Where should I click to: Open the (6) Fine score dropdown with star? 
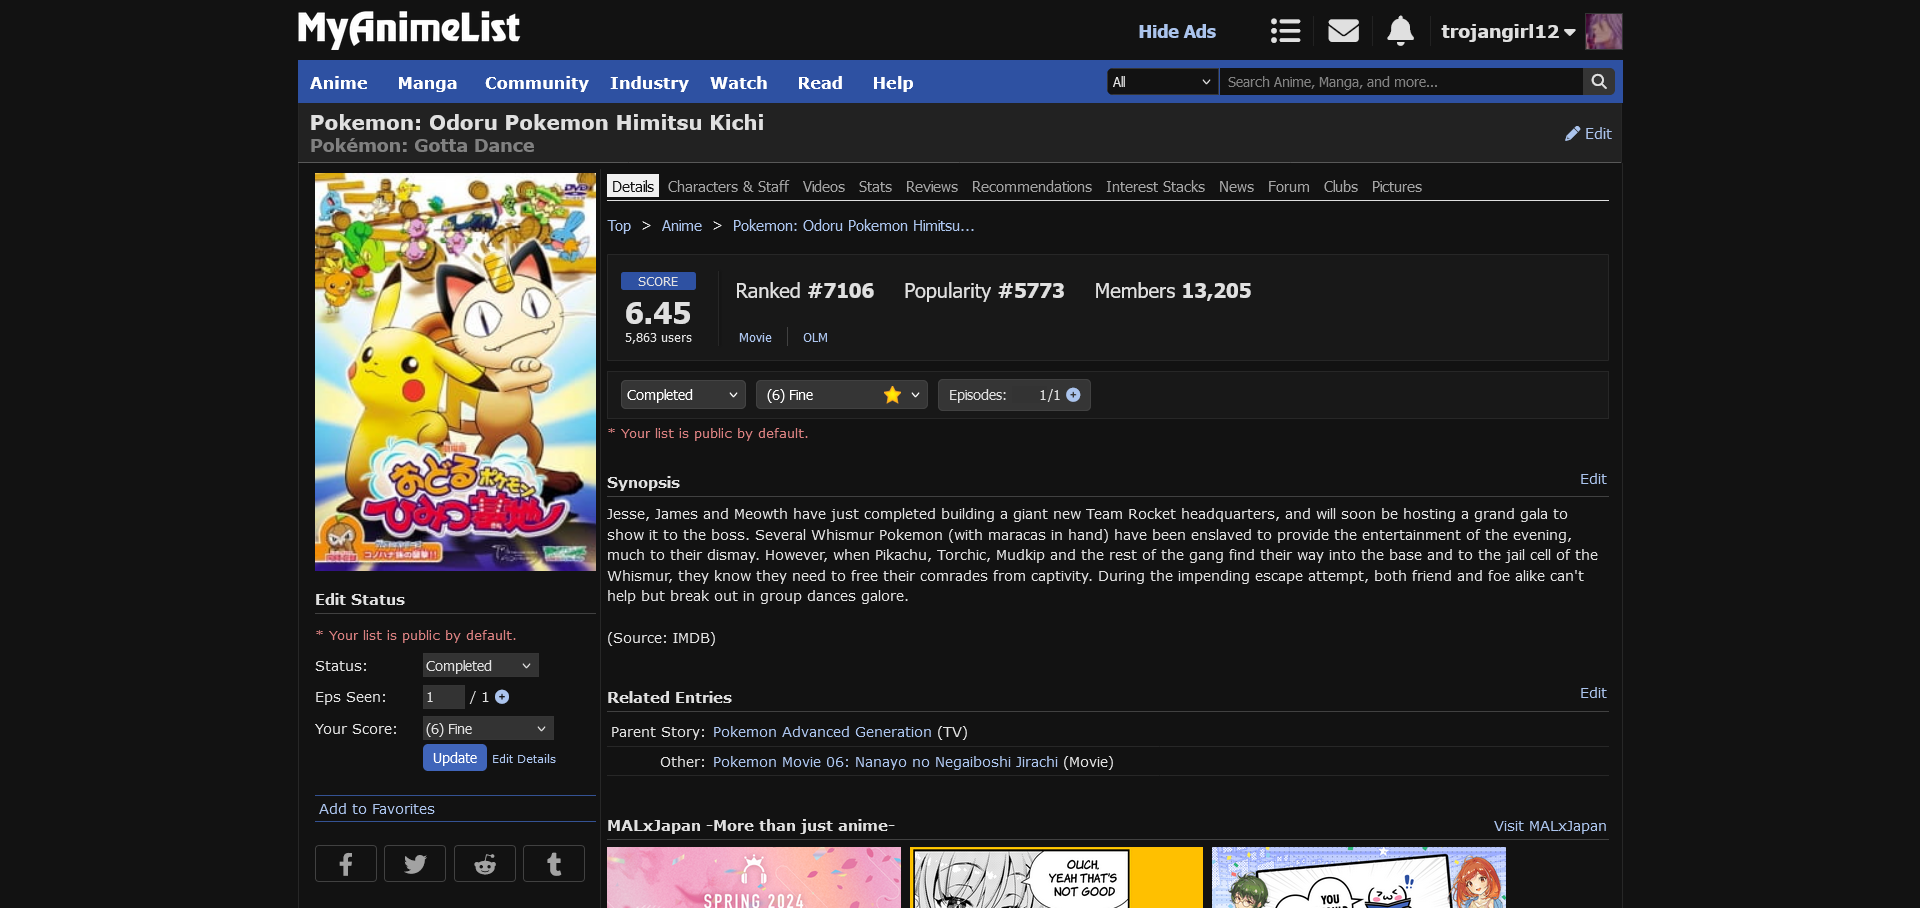point(842,395)
